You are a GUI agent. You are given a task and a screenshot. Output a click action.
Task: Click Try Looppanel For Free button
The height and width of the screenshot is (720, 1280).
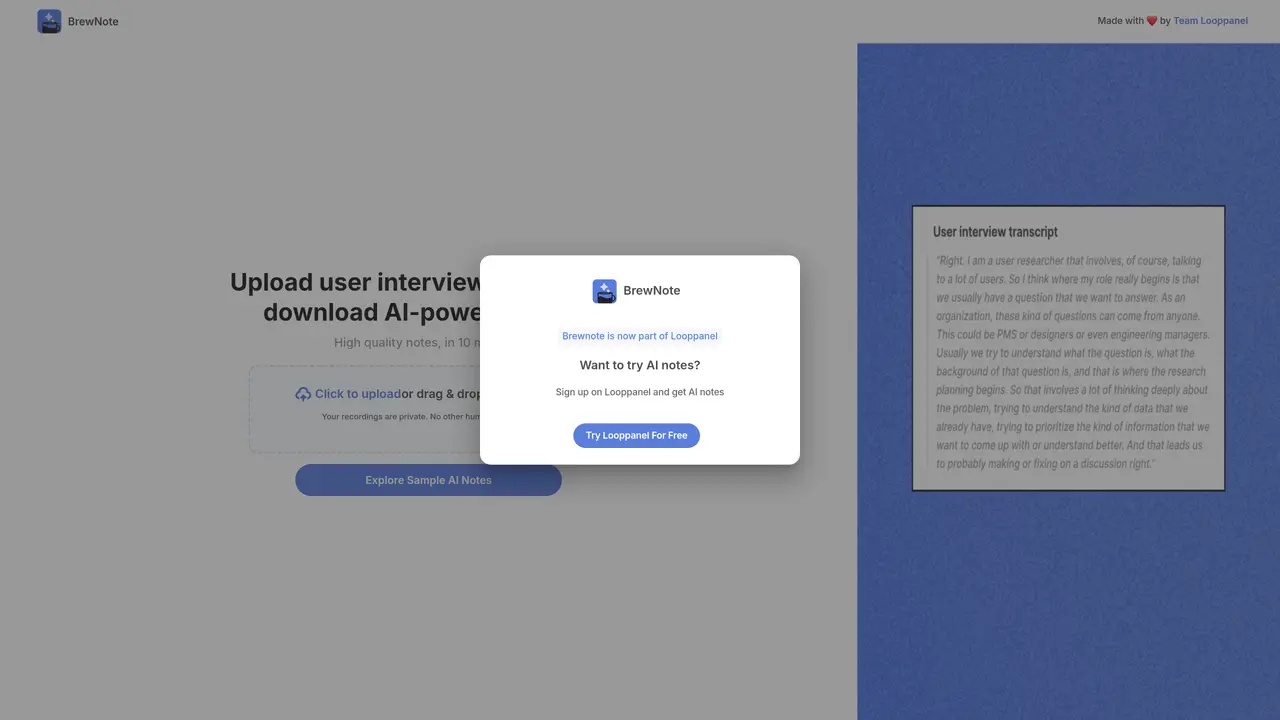point(636,436)
